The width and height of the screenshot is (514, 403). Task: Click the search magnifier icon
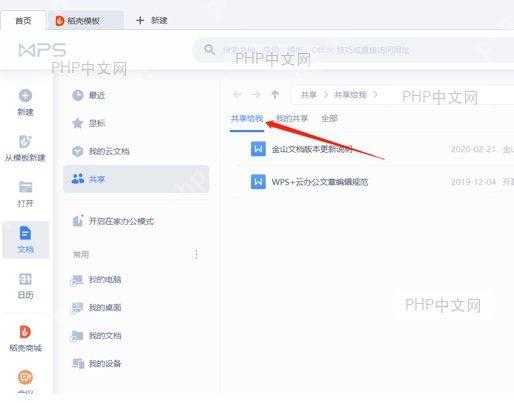click(210, 50)
